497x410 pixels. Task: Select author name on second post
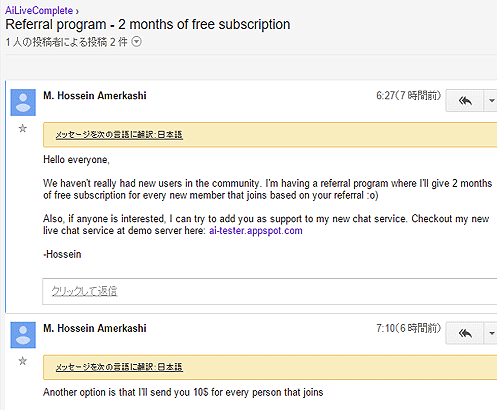point(95,328)
